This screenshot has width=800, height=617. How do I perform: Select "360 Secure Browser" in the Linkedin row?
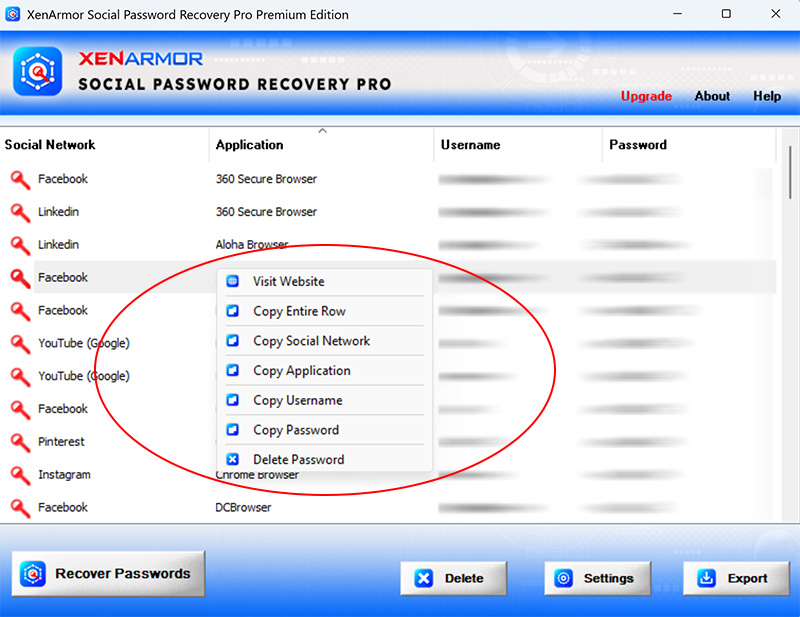pos(266,212)
